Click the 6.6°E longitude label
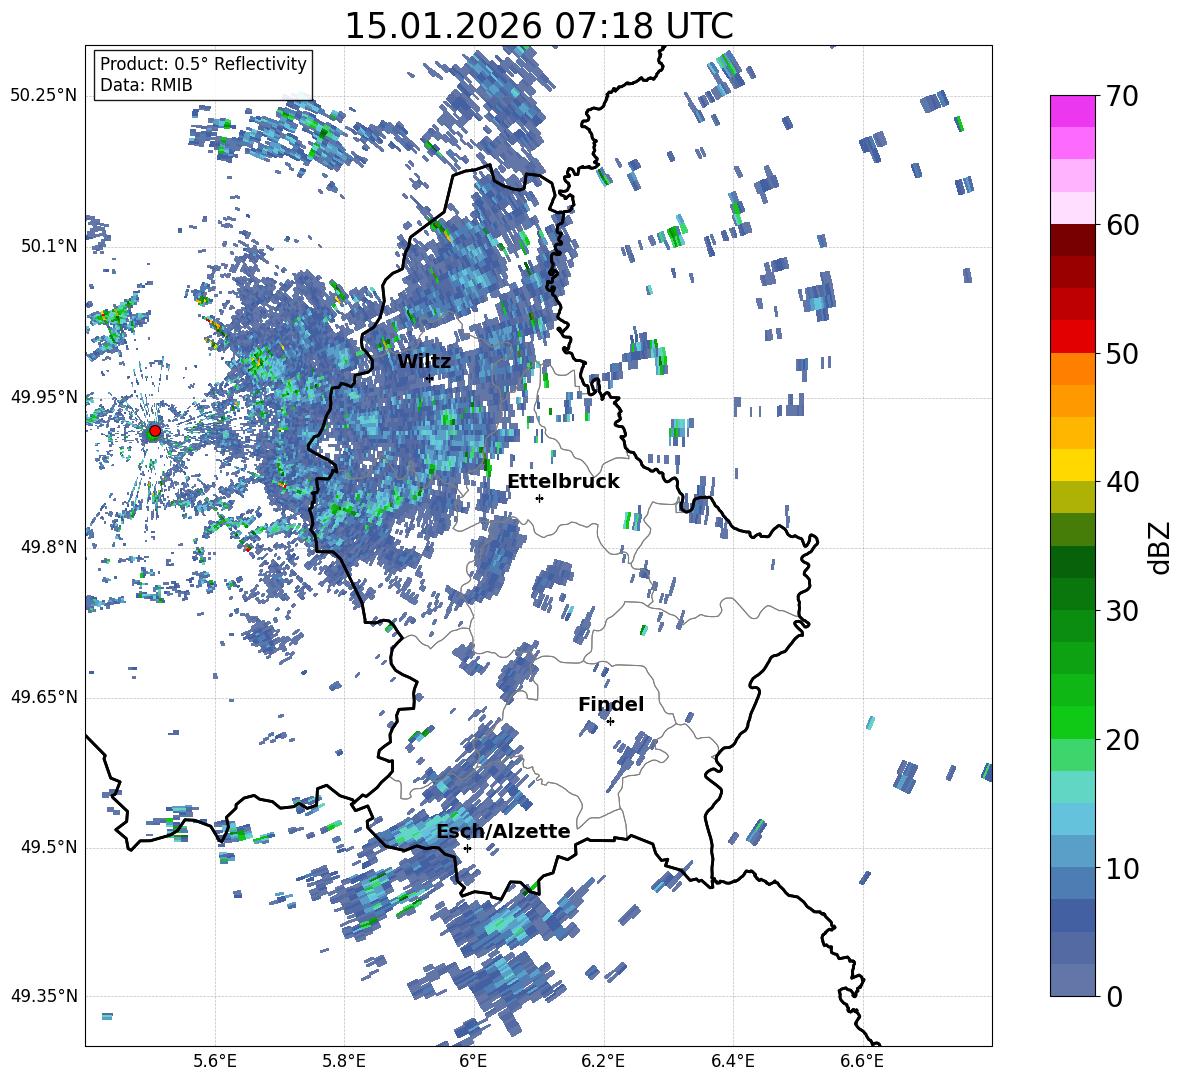 (862, 1061)
